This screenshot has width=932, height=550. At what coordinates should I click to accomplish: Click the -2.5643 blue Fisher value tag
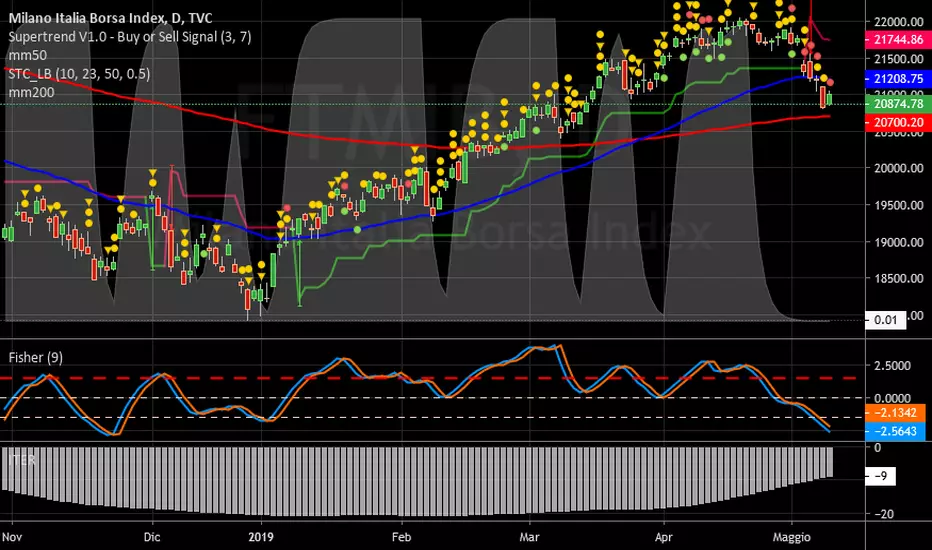(896, 431)
